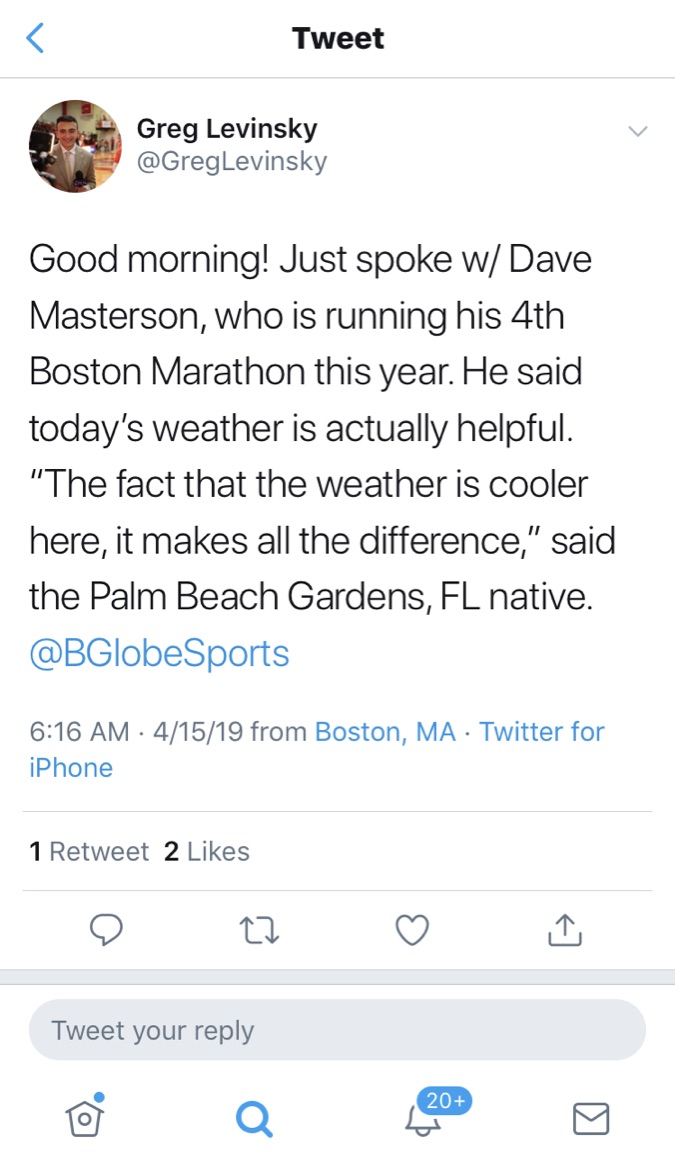Expand tweet options chevron menu

637,132
